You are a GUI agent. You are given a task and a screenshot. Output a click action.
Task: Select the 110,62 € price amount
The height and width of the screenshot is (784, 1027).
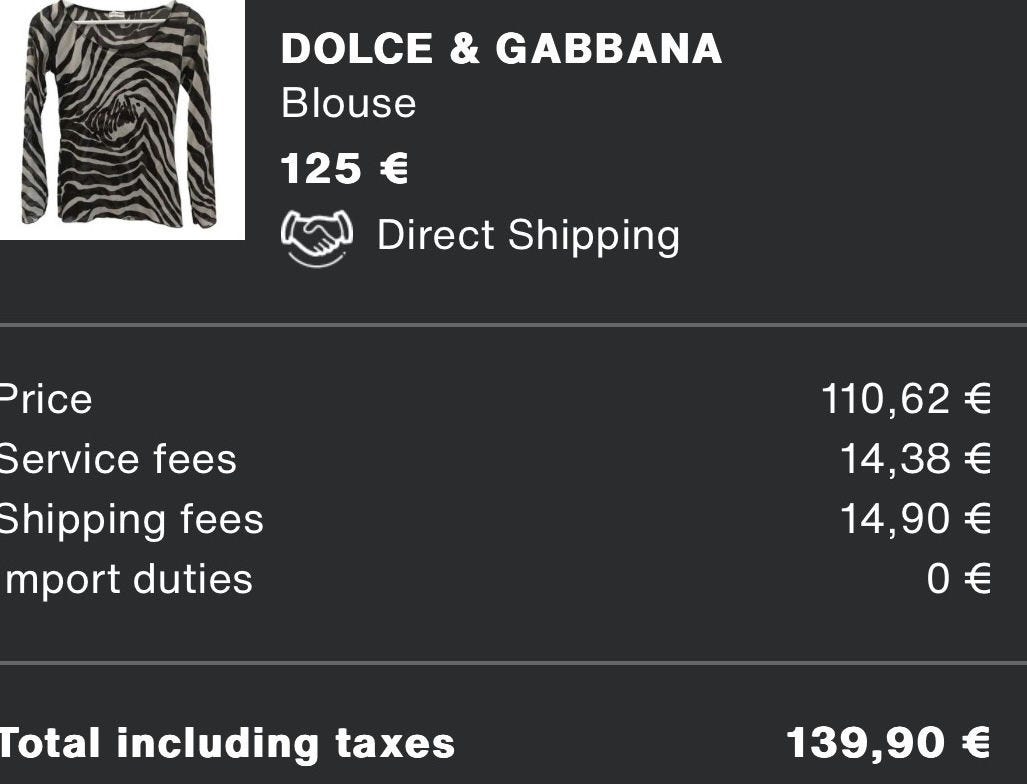[x=906, y=398]
